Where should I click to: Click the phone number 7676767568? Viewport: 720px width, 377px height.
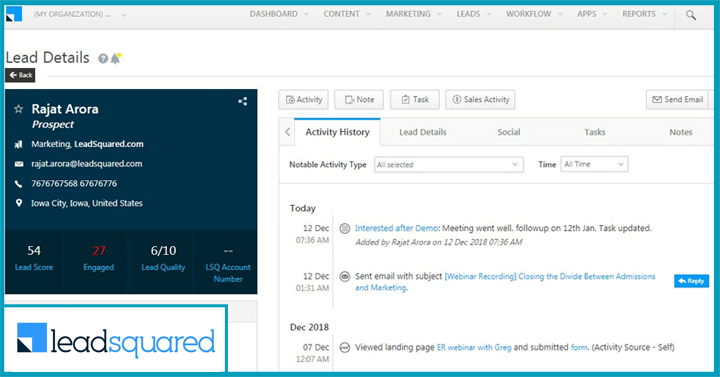(74, 184)
